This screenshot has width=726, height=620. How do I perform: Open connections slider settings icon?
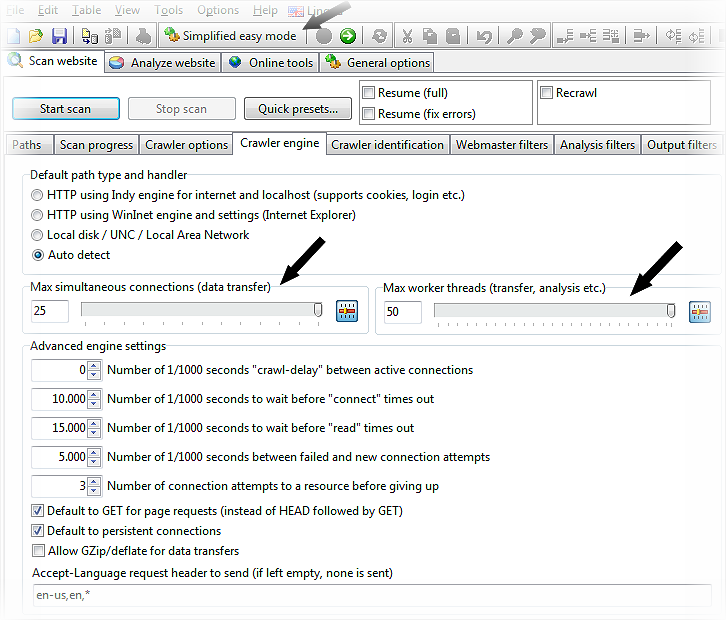tap(347, 311)
